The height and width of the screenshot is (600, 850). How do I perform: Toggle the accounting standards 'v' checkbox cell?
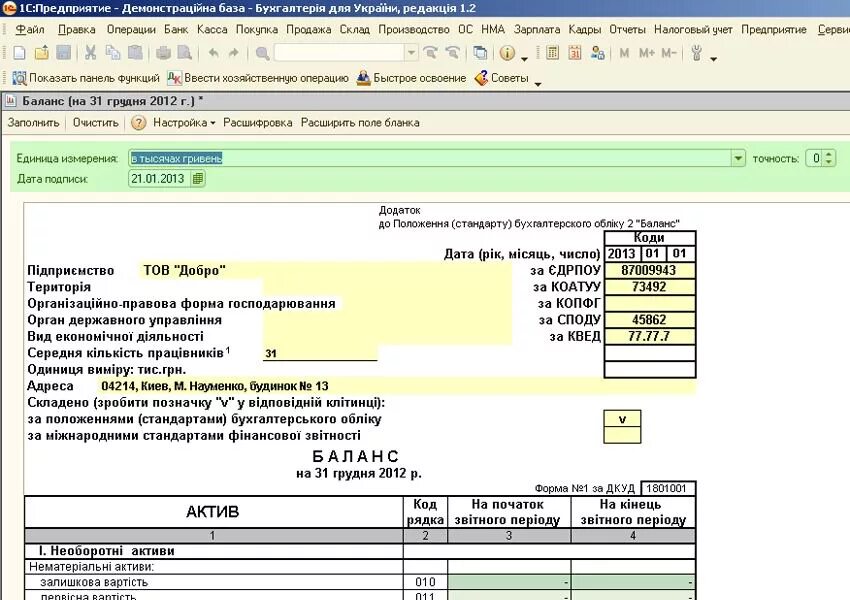[x=622, y=419]
